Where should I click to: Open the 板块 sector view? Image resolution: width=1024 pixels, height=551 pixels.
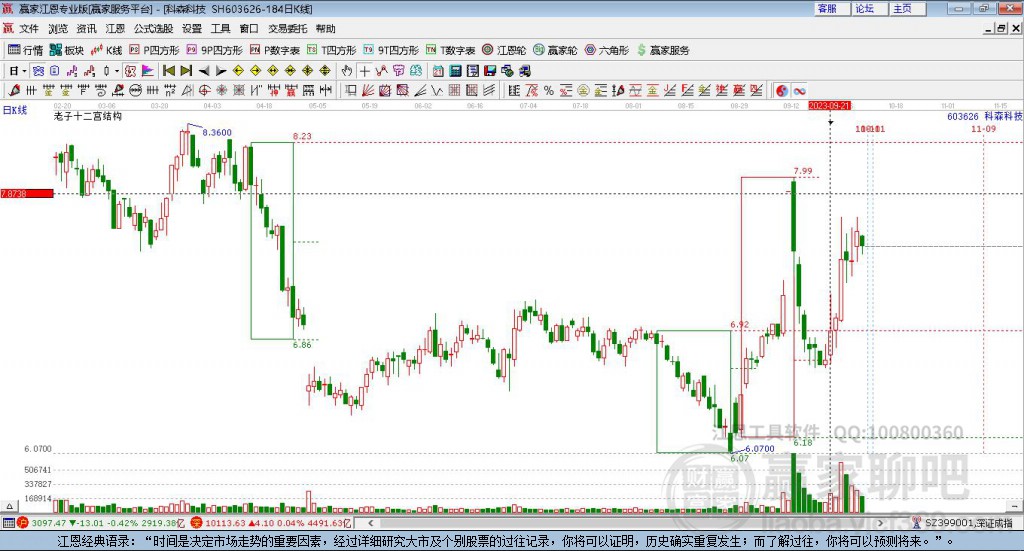(67, 50)
